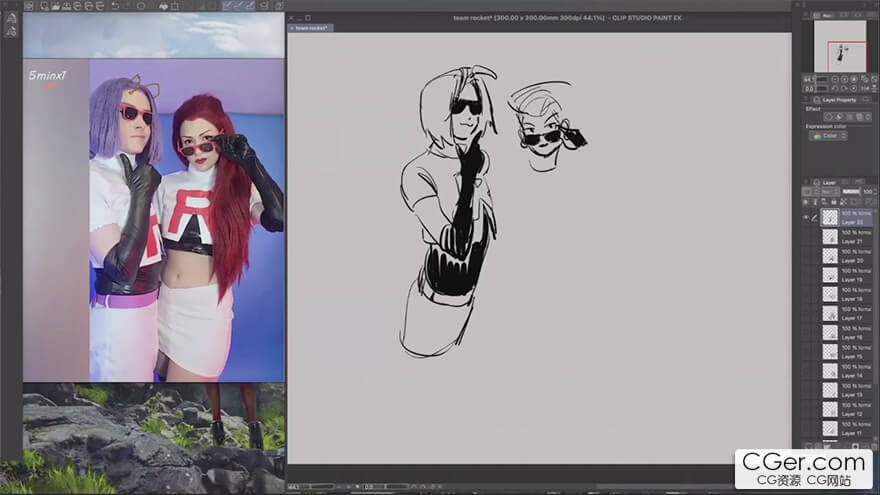880x495 pixels.
Task: Show Layer 21 via its visibility box
Action: [x=806, y=237]
